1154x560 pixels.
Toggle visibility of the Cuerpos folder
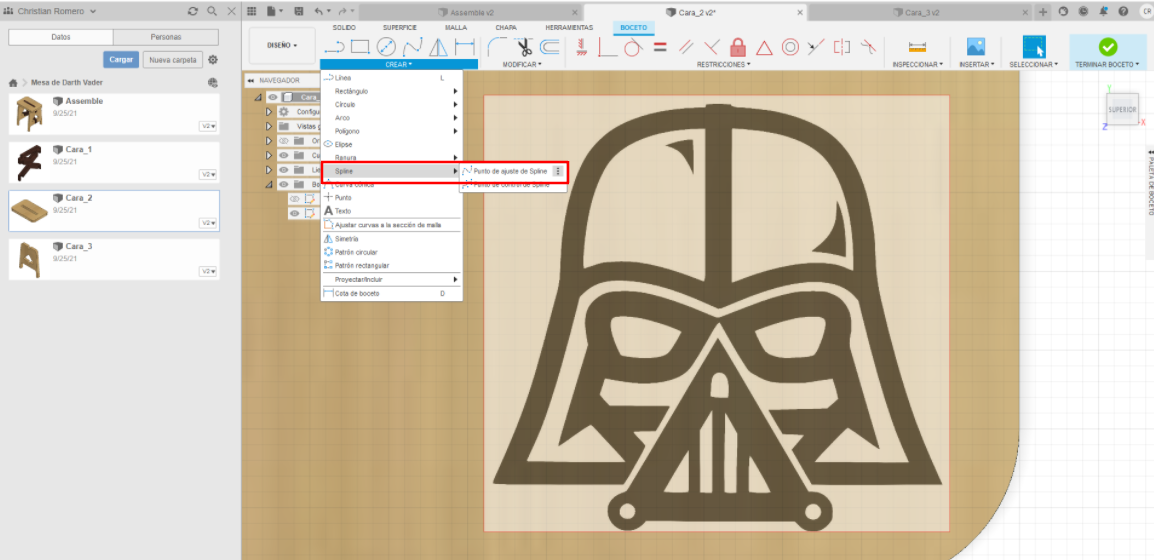coord(283,155)
